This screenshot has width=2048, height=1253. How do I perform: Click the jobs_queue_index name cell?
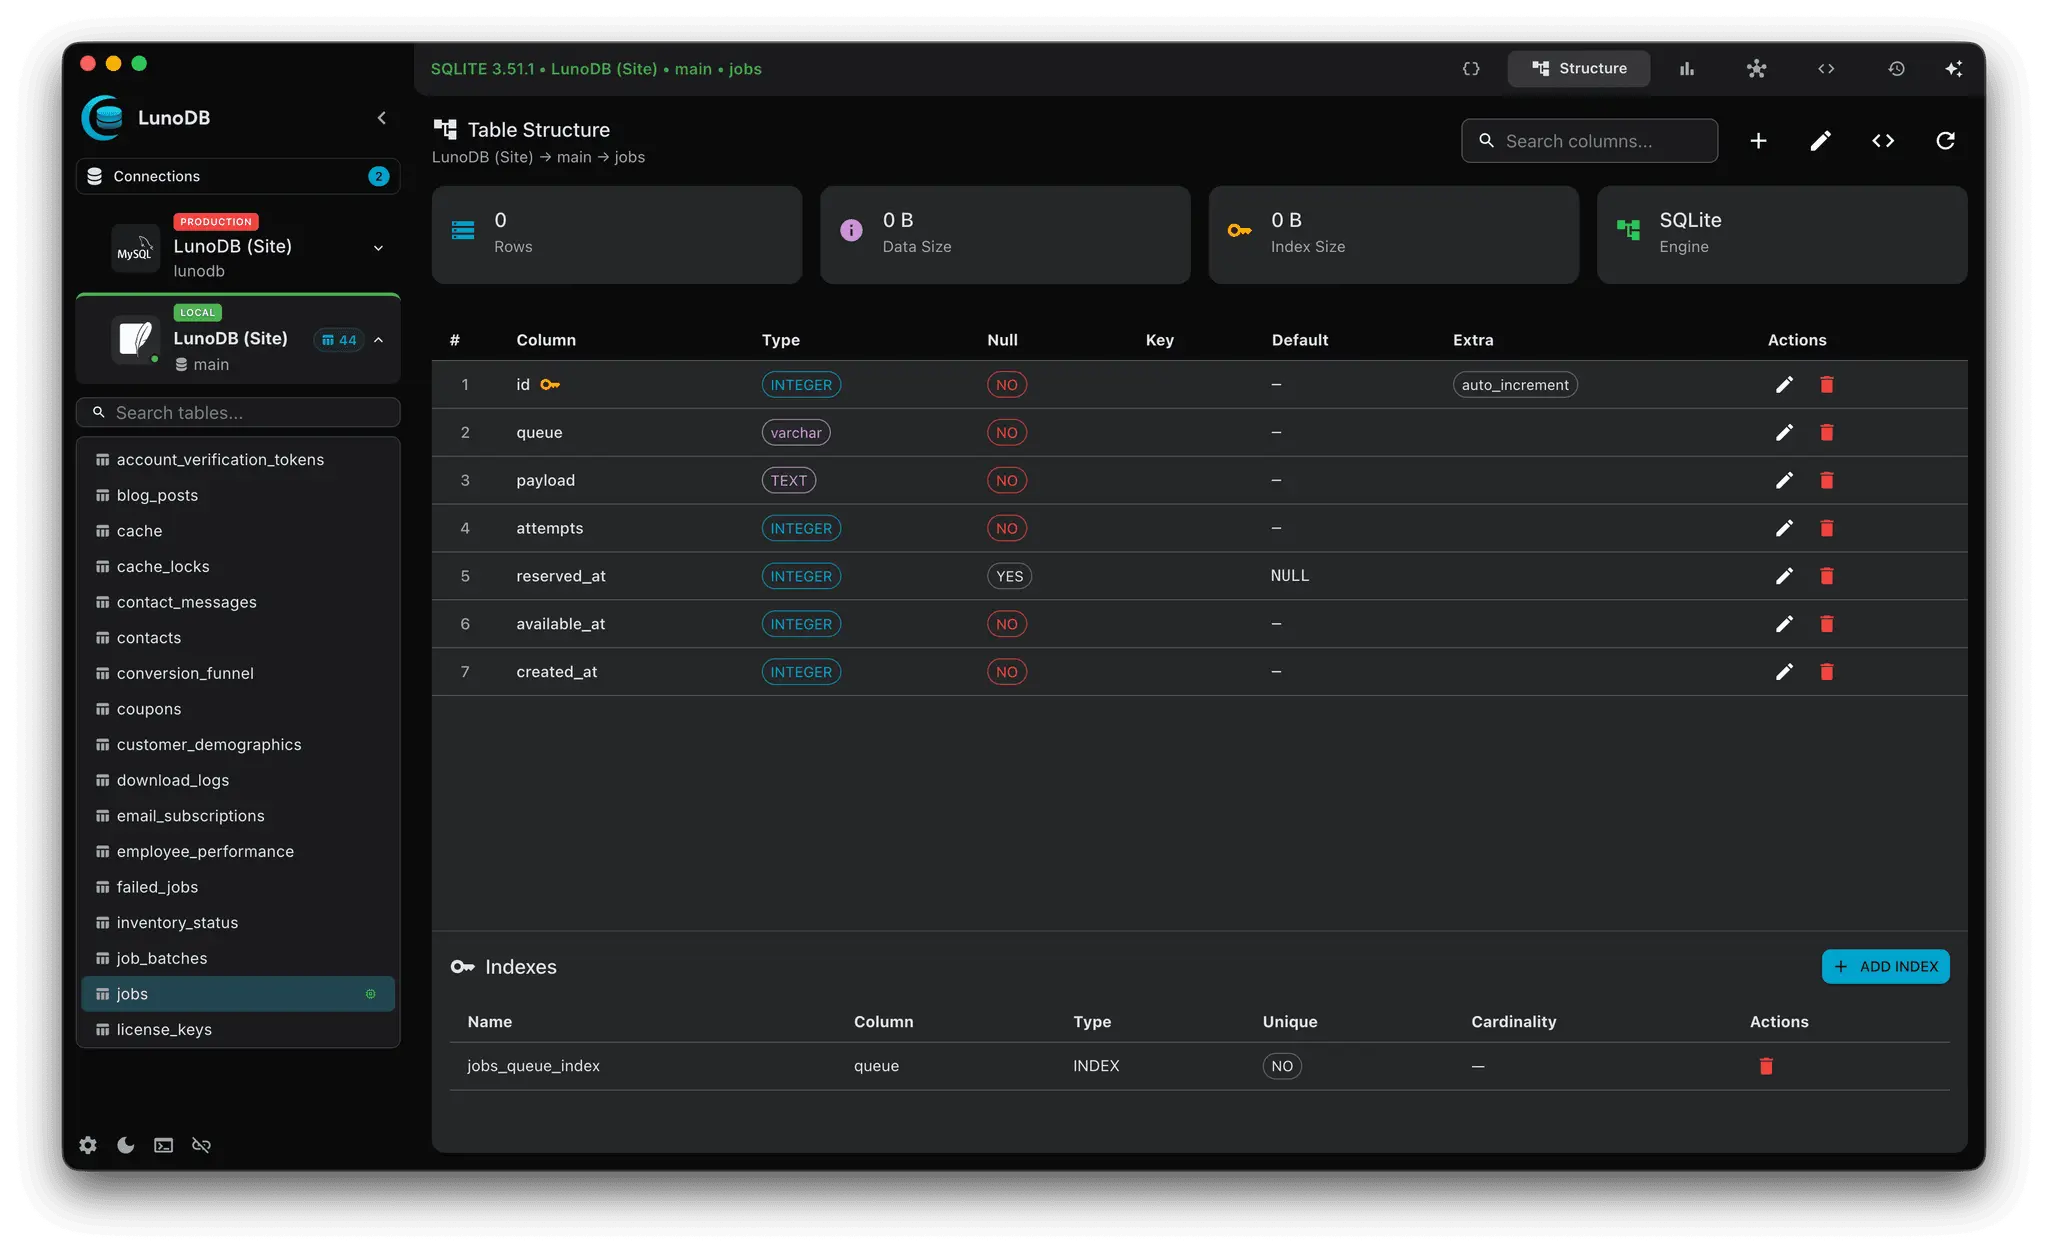pyautogui.click(x=534, y=1066)
